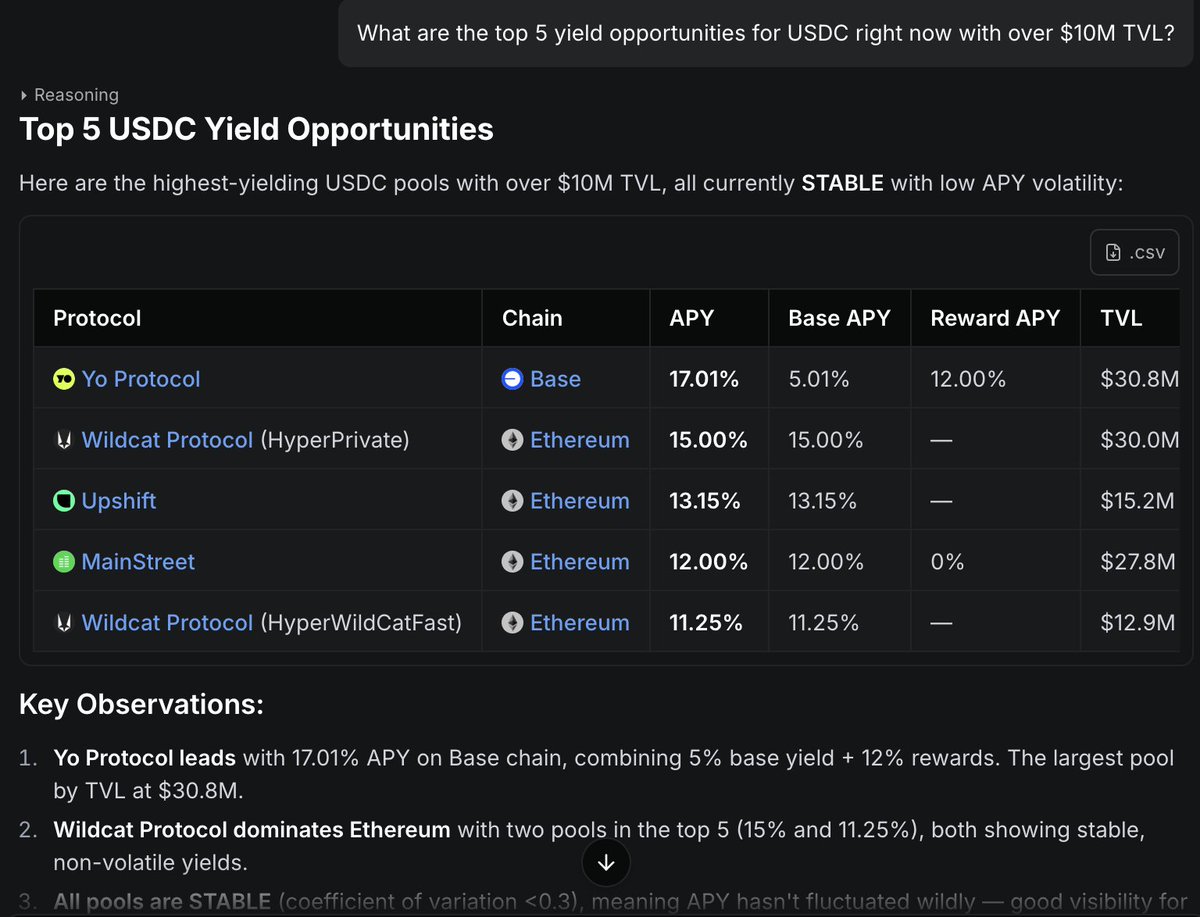This screenshot has height=917, width=1200.
Task: Click the APY column header
Action: [x=692, y=318]
